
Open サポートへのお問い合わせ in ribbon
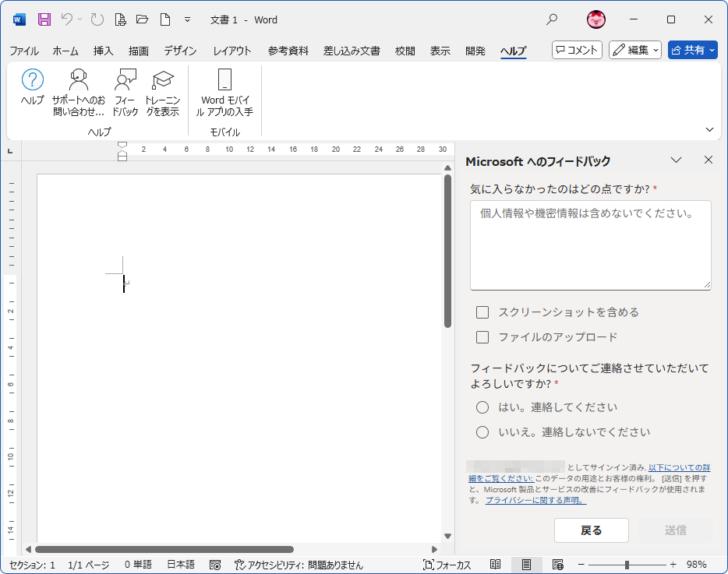pos(78,92)
